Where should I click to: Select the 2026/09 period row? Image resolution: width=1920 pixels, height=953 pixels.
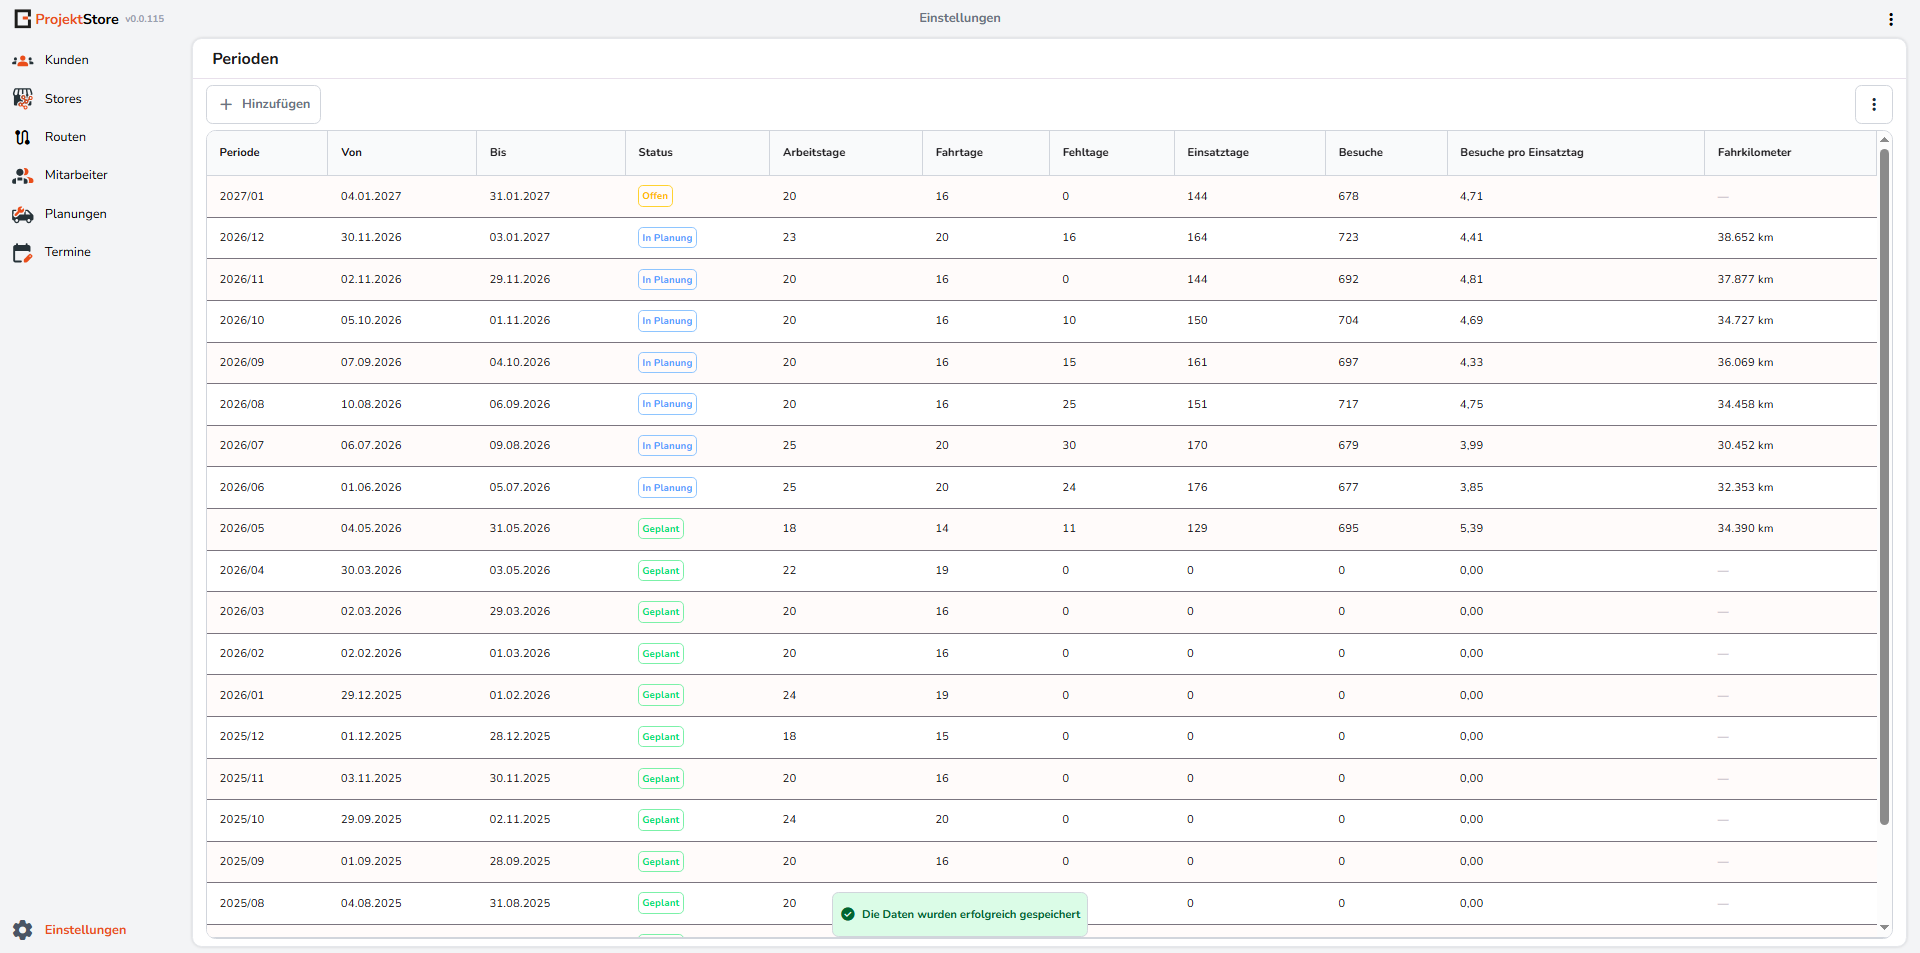tap(1041, 363)
